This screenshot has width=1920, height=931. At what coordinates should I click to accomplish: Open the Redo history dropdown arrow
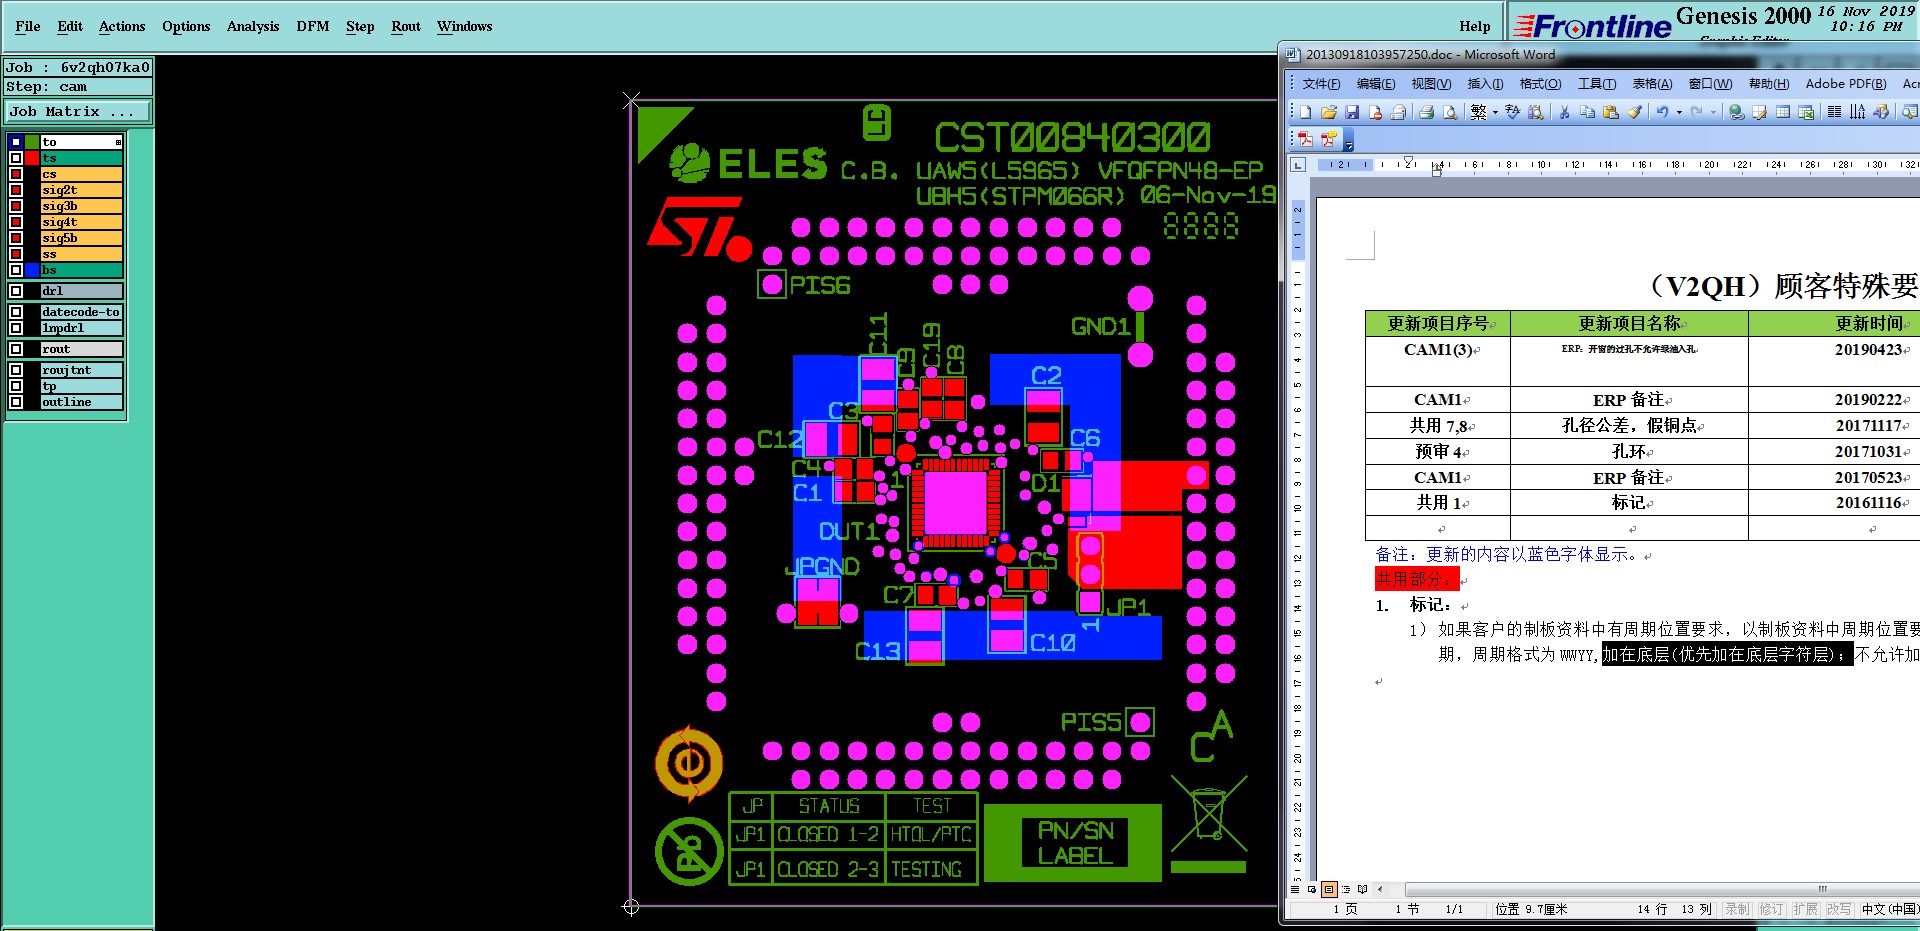tap(1713, 112)
